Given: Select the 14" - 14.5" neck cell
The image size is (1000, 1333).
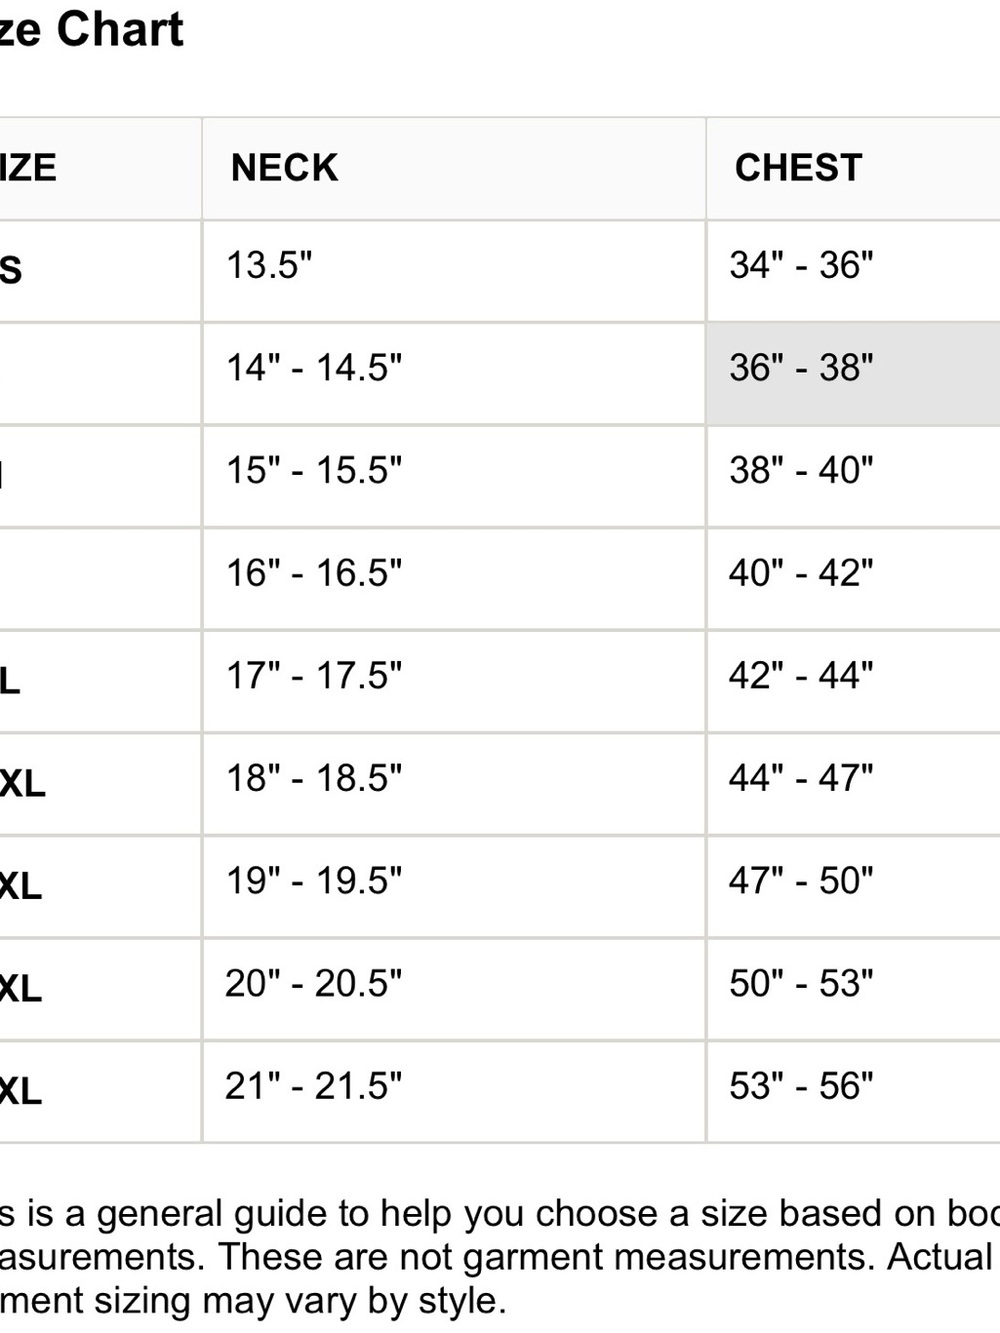Looking at the screenshot, I should 454,374.
